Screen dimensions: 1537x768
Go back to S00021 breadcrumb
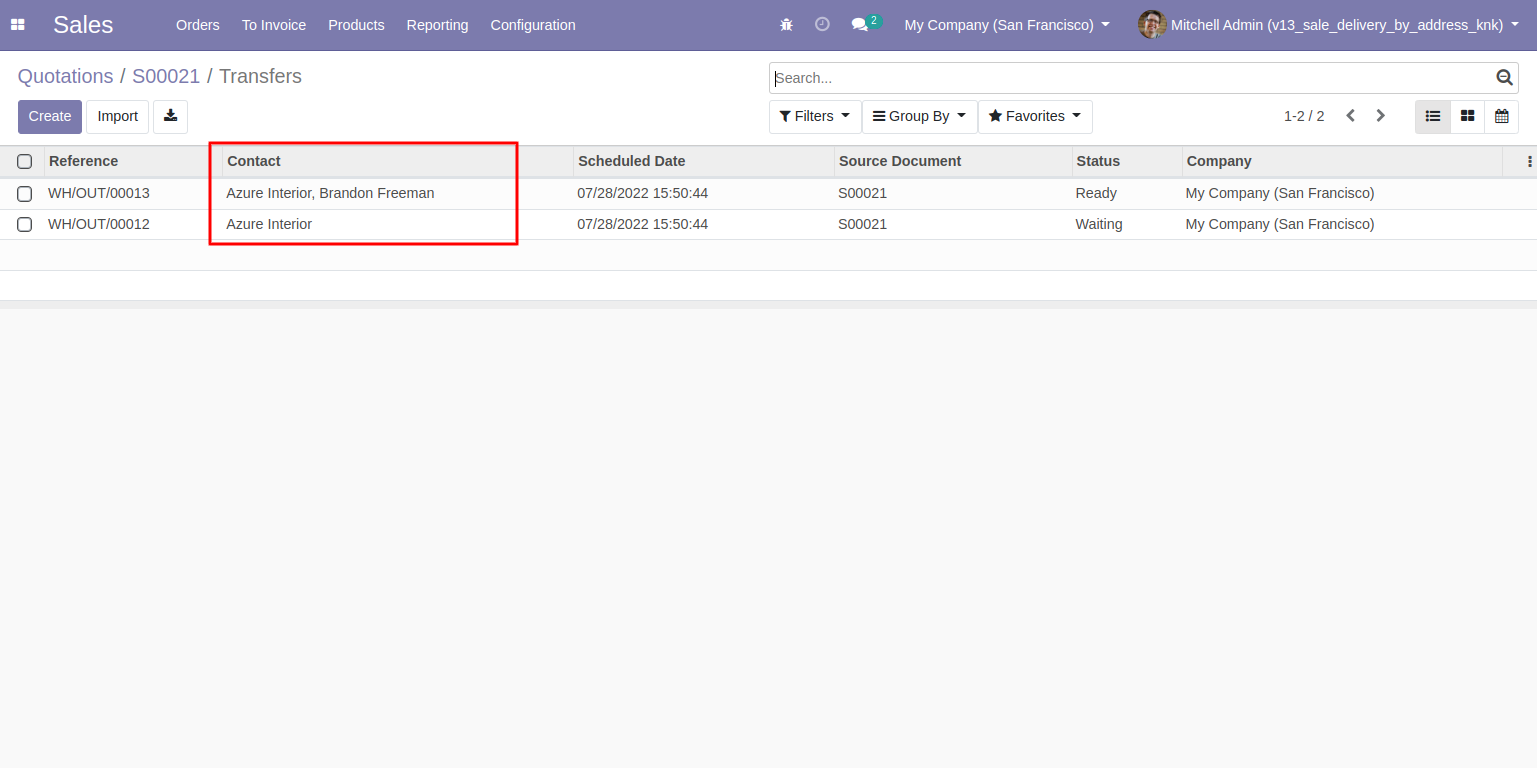[166, 76]
